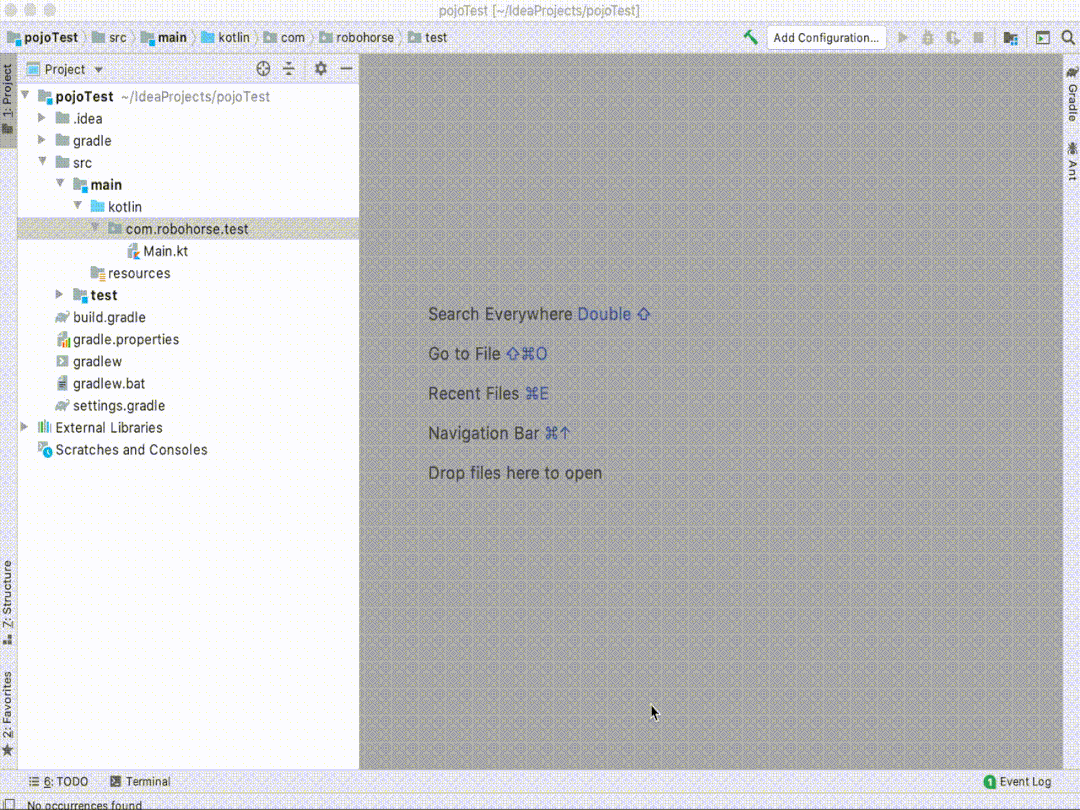Select Main.kt in the project tree
Image resolution: width=1080 pixels, height=810 pixels.
point(166,250)
